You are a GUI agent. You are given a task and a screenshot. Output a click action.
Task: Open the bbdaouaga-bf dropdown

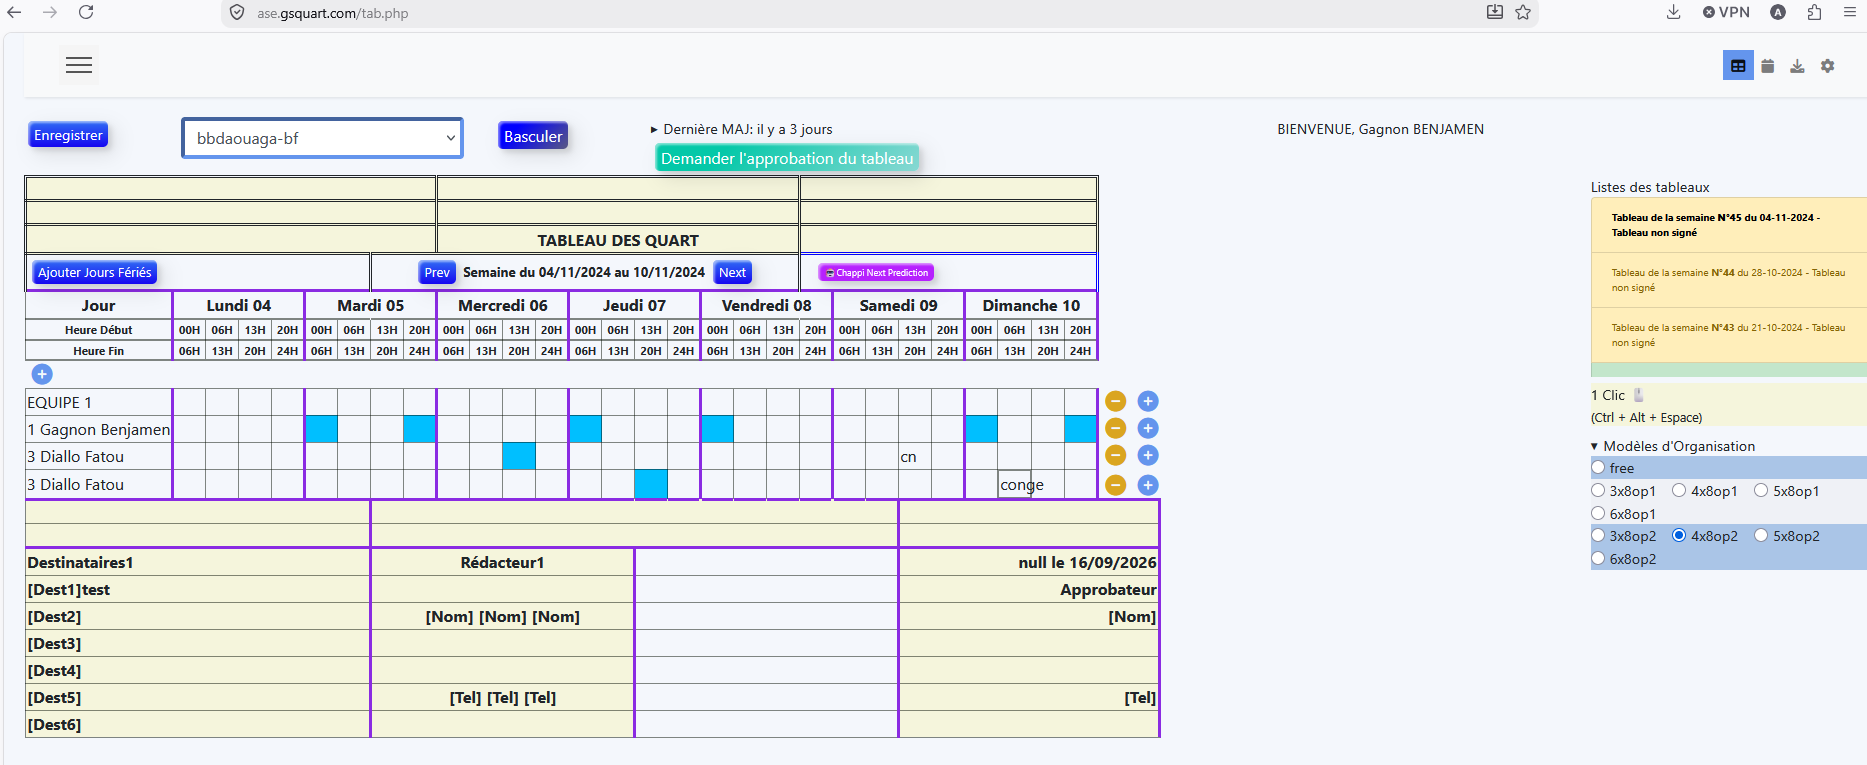(x=322, y=138)
